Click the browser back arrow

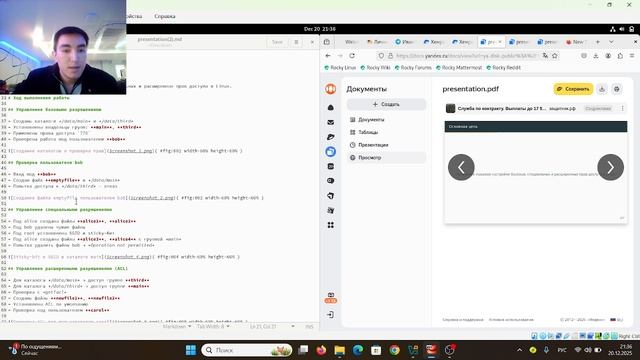328,56
